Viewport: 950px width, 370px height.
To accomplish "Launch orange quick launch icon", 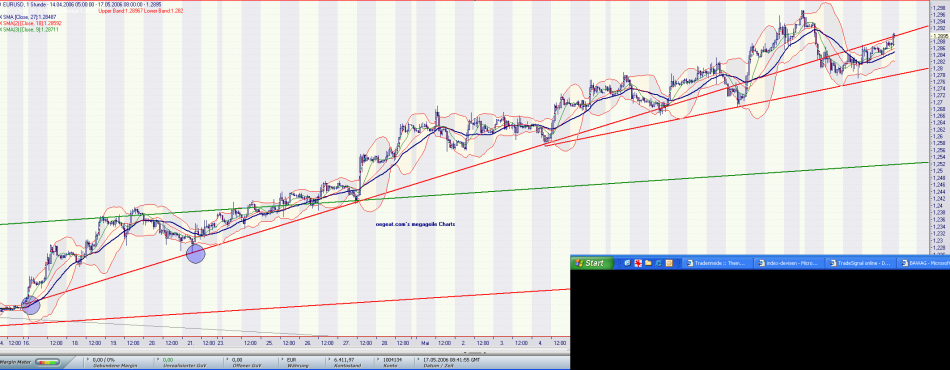I will [669, 263].
